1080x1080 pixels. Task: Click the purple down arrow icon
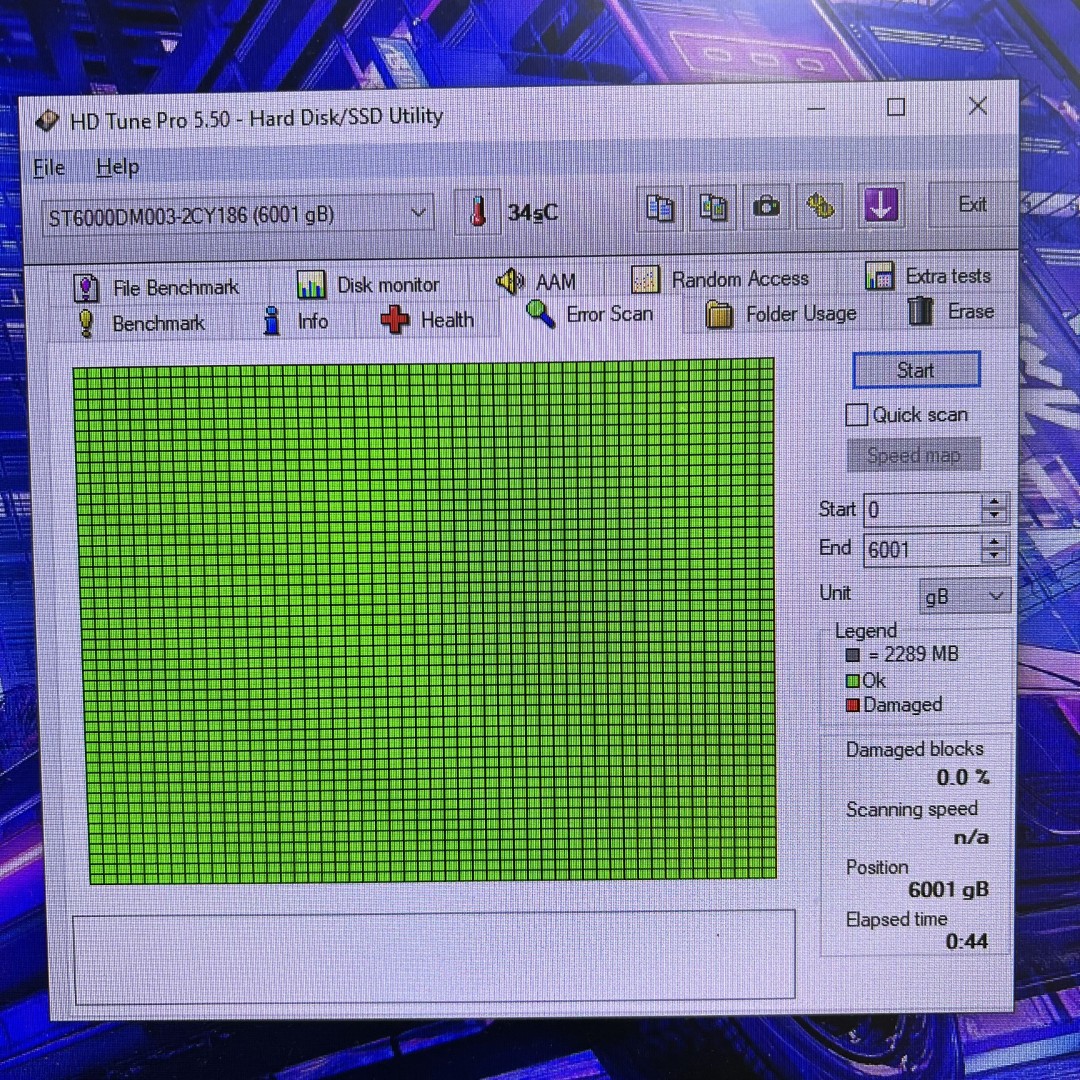coord(880,206)
